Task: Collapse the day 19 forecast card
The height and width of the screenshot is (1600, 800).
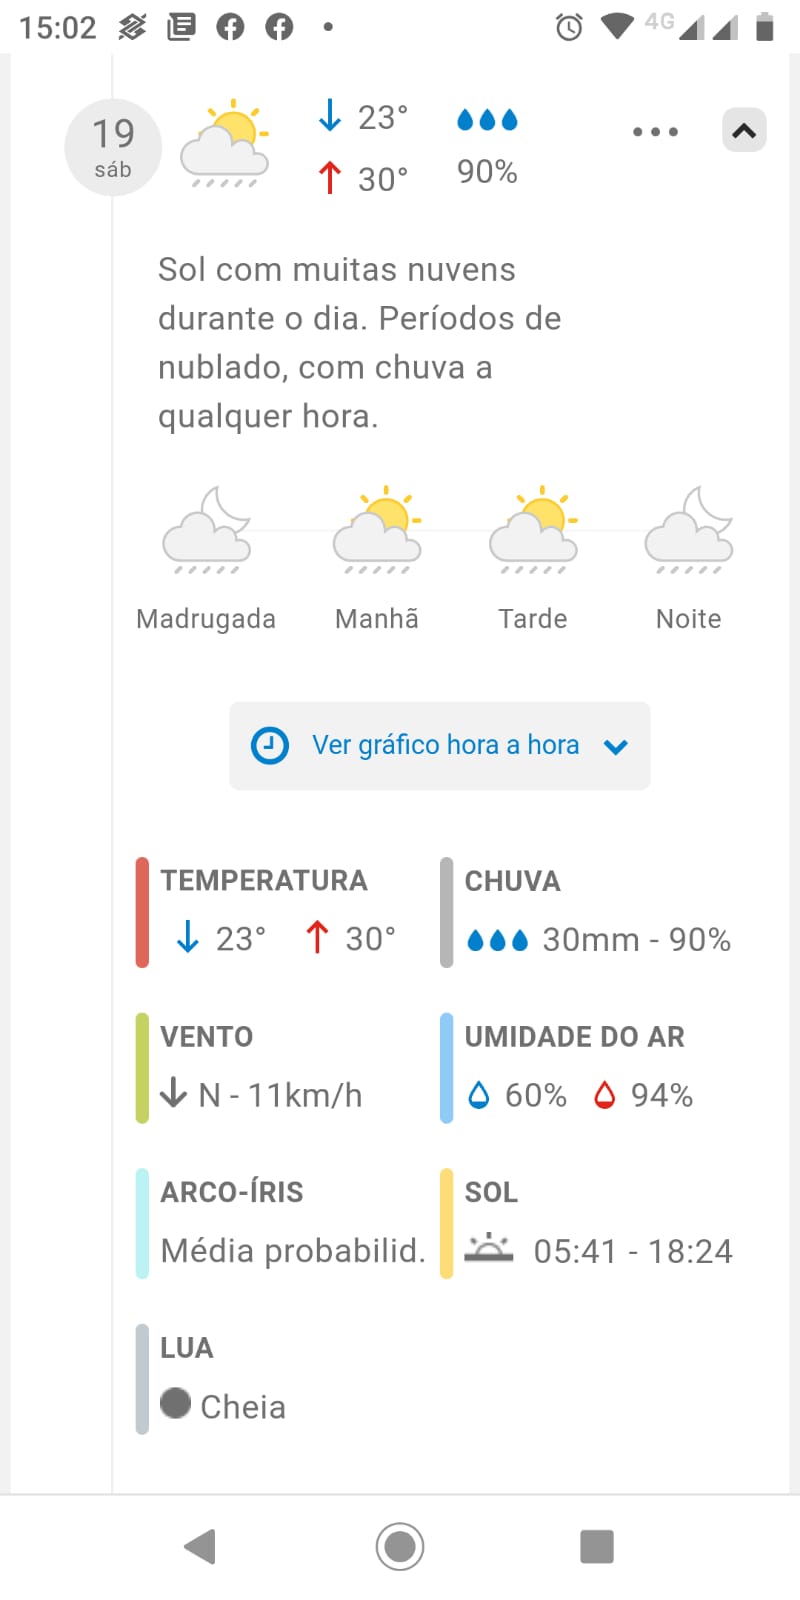Action: tap(744, 131)
